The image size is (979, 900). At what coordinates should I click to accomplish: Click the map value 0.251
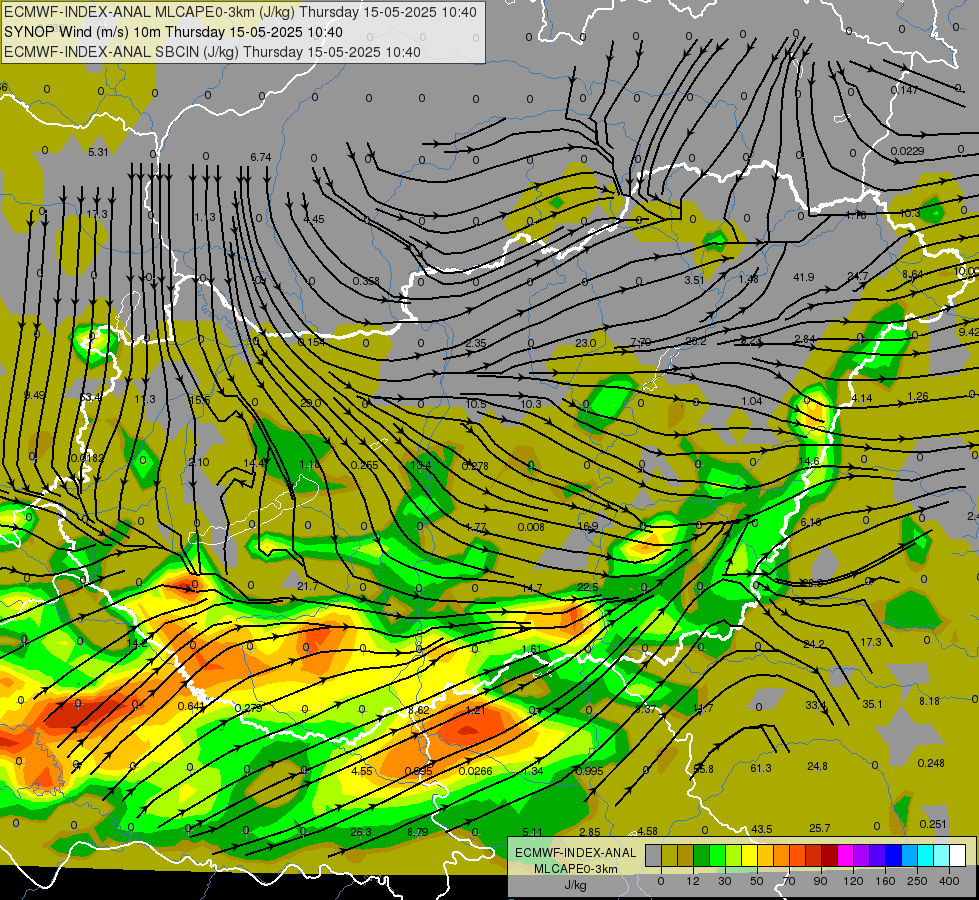[x=933, y=824]
